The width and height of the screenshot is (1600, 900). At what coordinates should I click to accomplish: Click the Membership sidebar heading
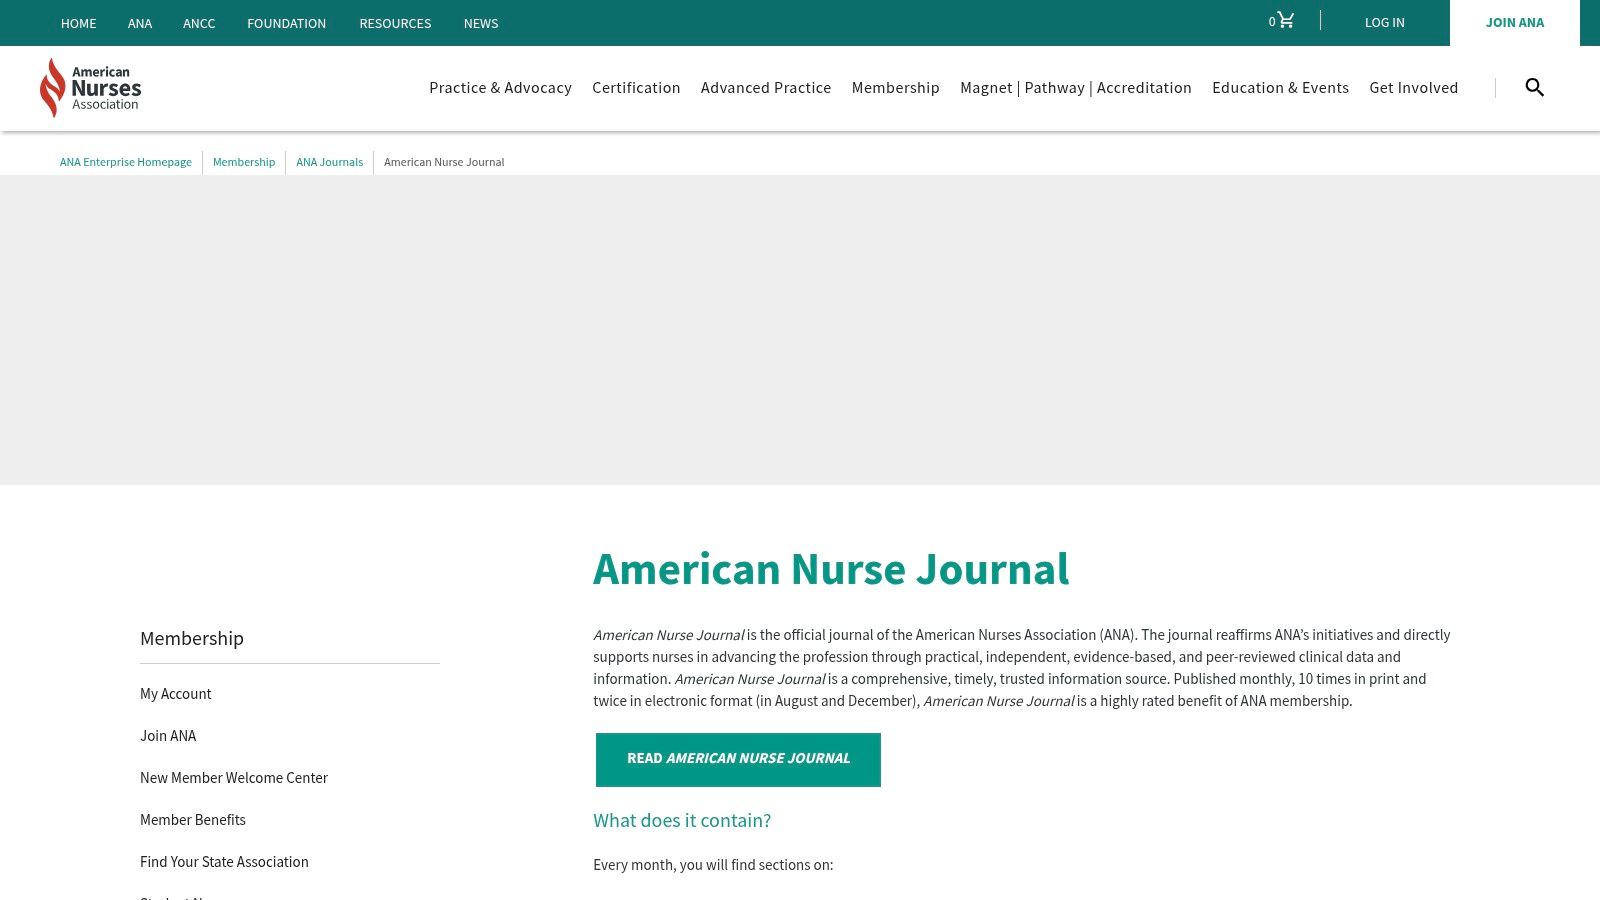[x=192, y=638]
